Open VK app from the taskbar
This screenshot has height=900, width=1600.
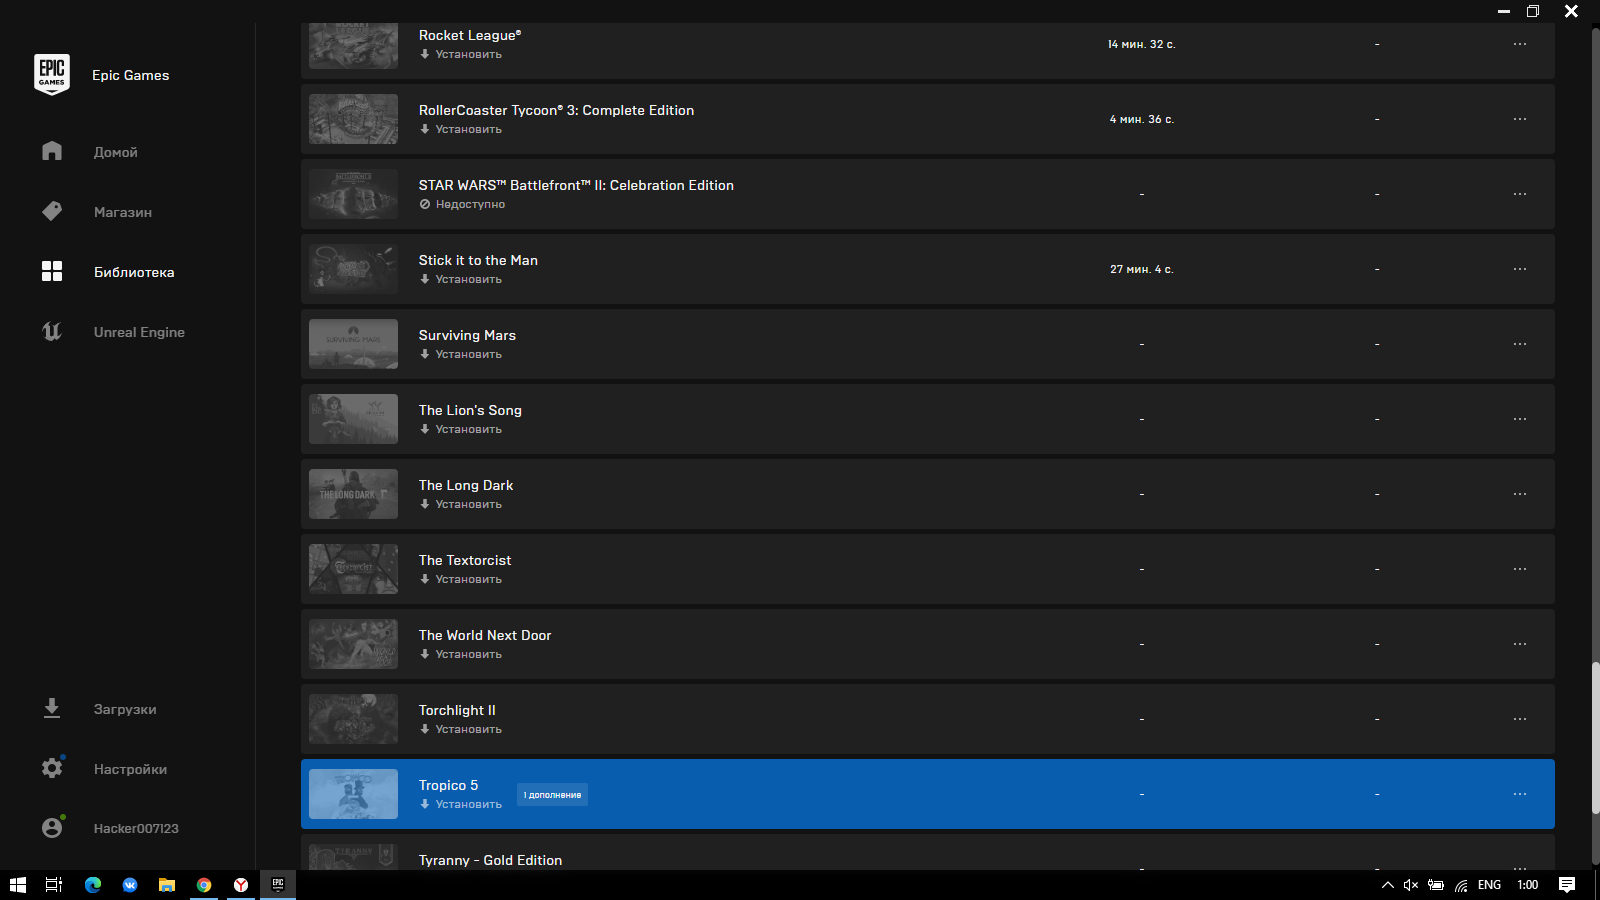pyautogui.click(x=130, y=885)
